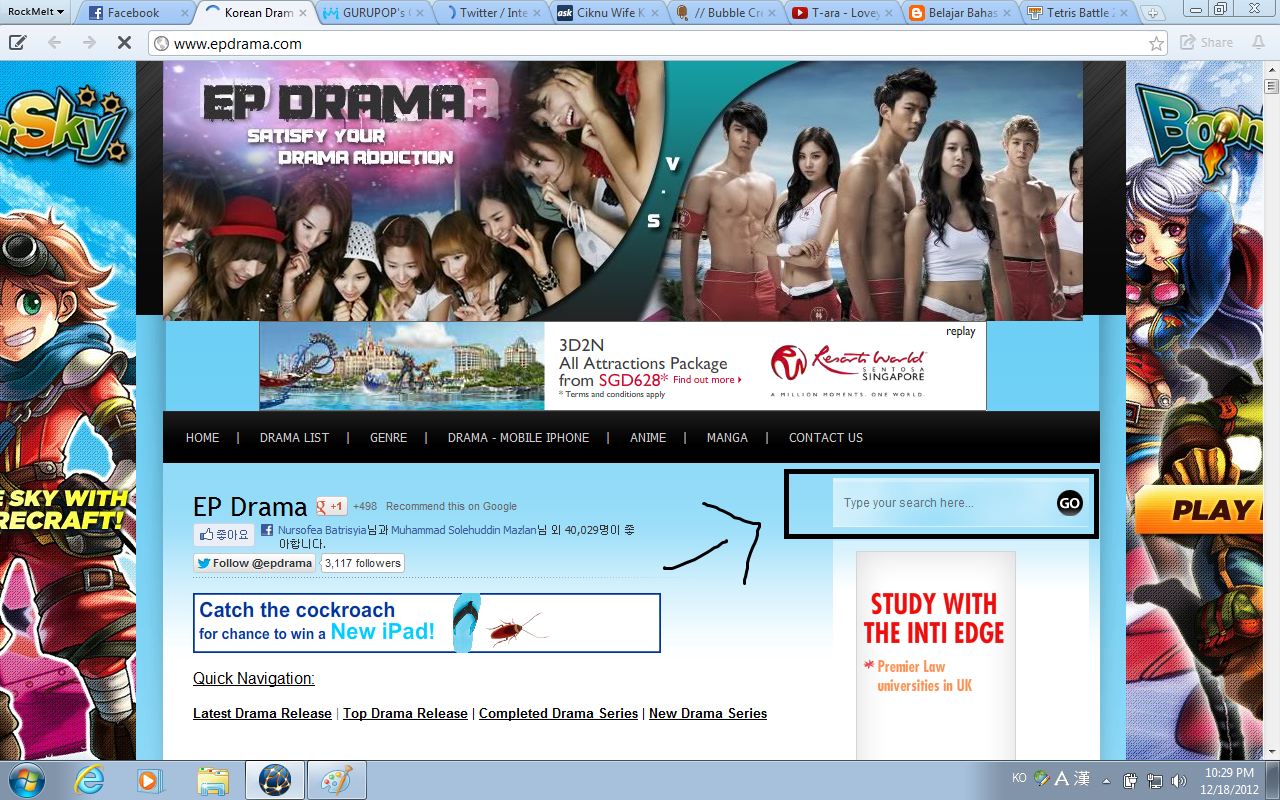Go forward to next page
1280x800 pixels.
[89, 43]
